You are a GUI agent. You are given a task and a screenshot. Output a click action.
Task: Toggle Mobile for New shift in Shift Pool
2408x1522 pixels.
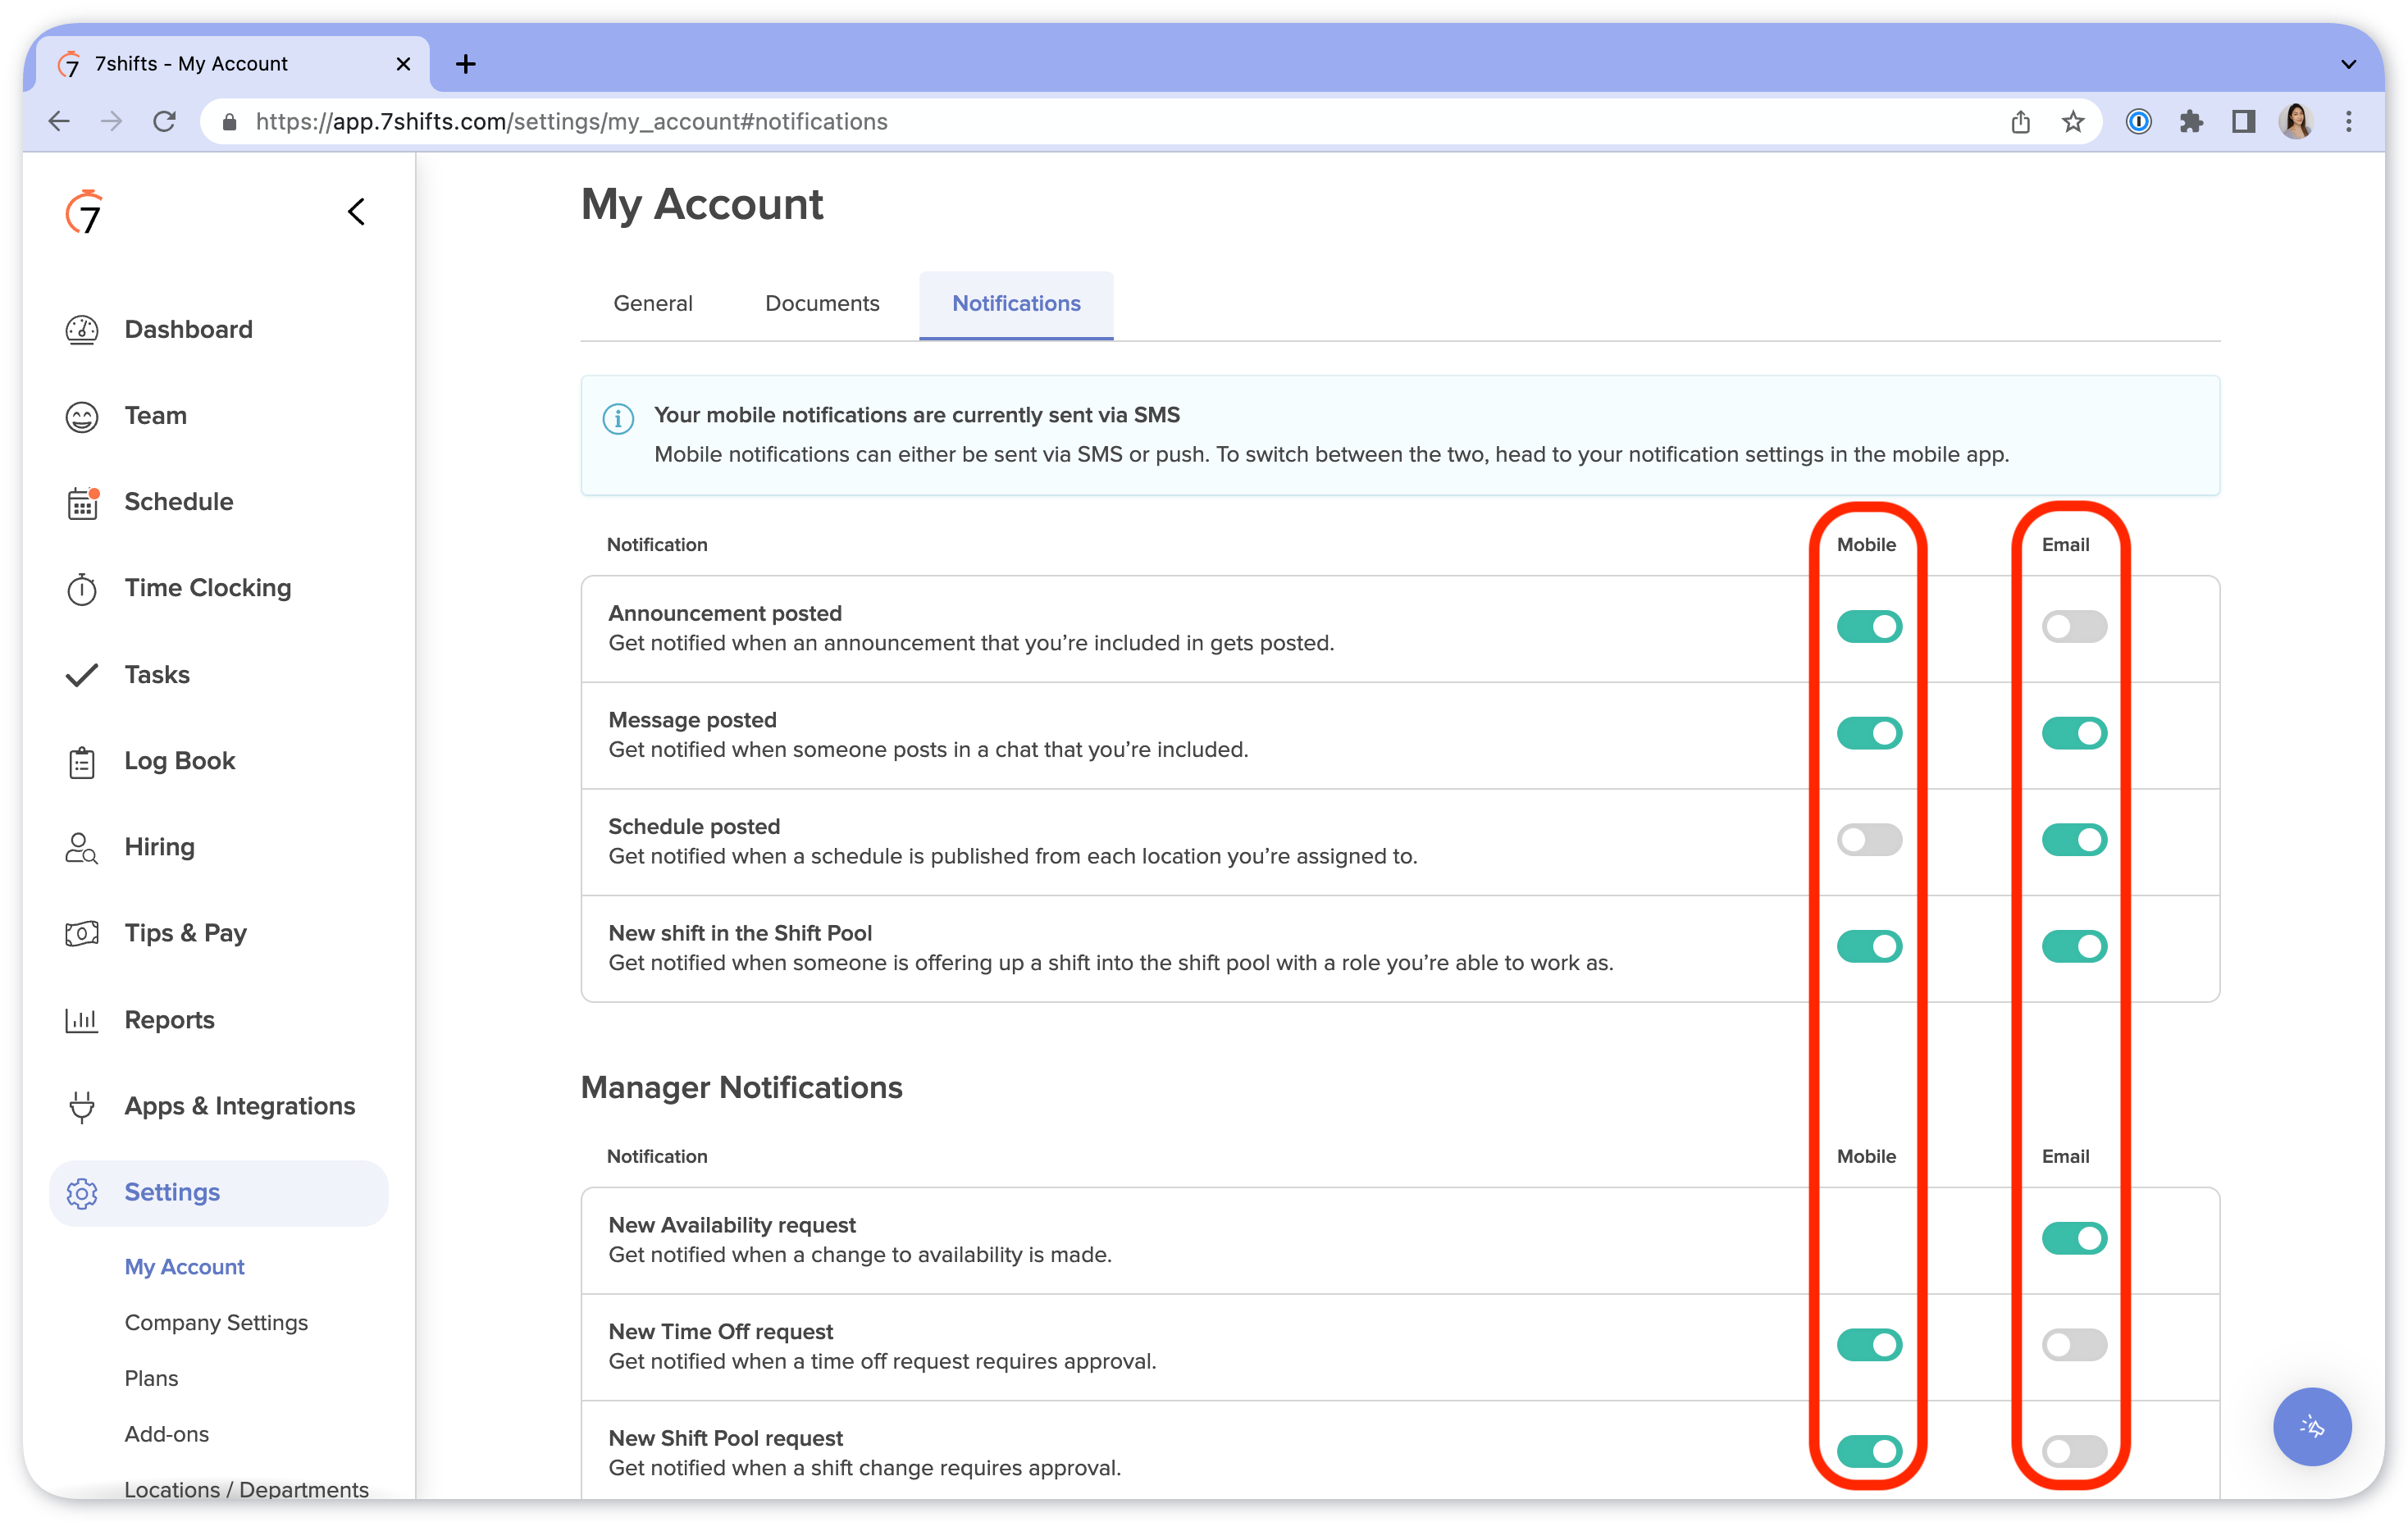(1869, 946)
